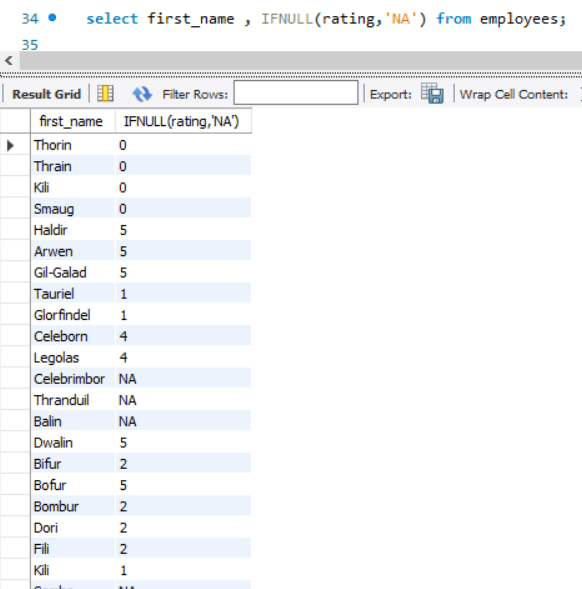Click the rating 4 cell for Legolas
This screenshot has height=589, width=582.
(x=183, y=357)
